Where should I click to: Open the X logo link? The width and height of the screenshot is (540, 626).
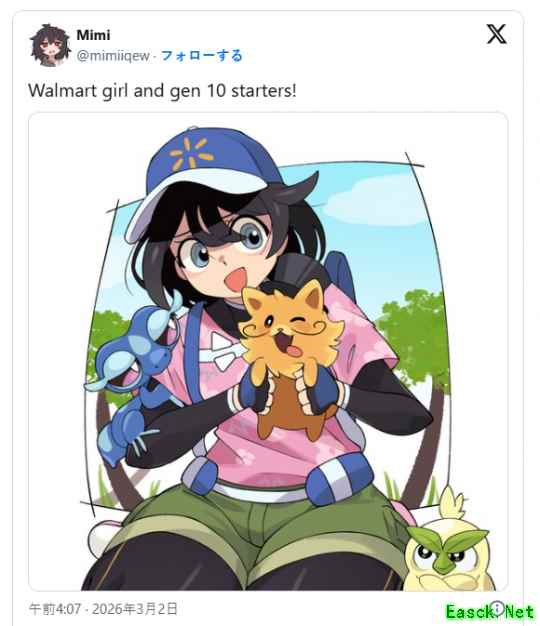[496, 34]
